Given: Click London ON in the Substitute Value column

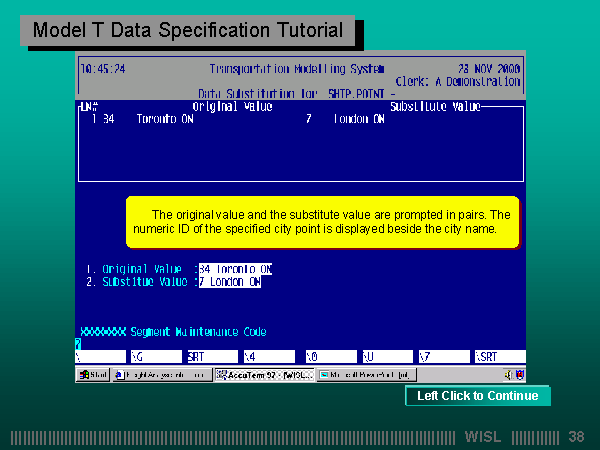Looking at the screenshot, I should coord(358,119).
